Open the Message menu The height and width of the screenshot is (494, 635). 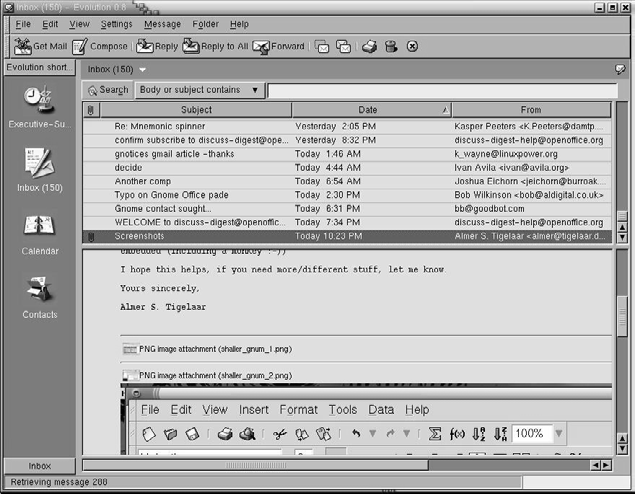pyautogui.click(x=162, y=23)
